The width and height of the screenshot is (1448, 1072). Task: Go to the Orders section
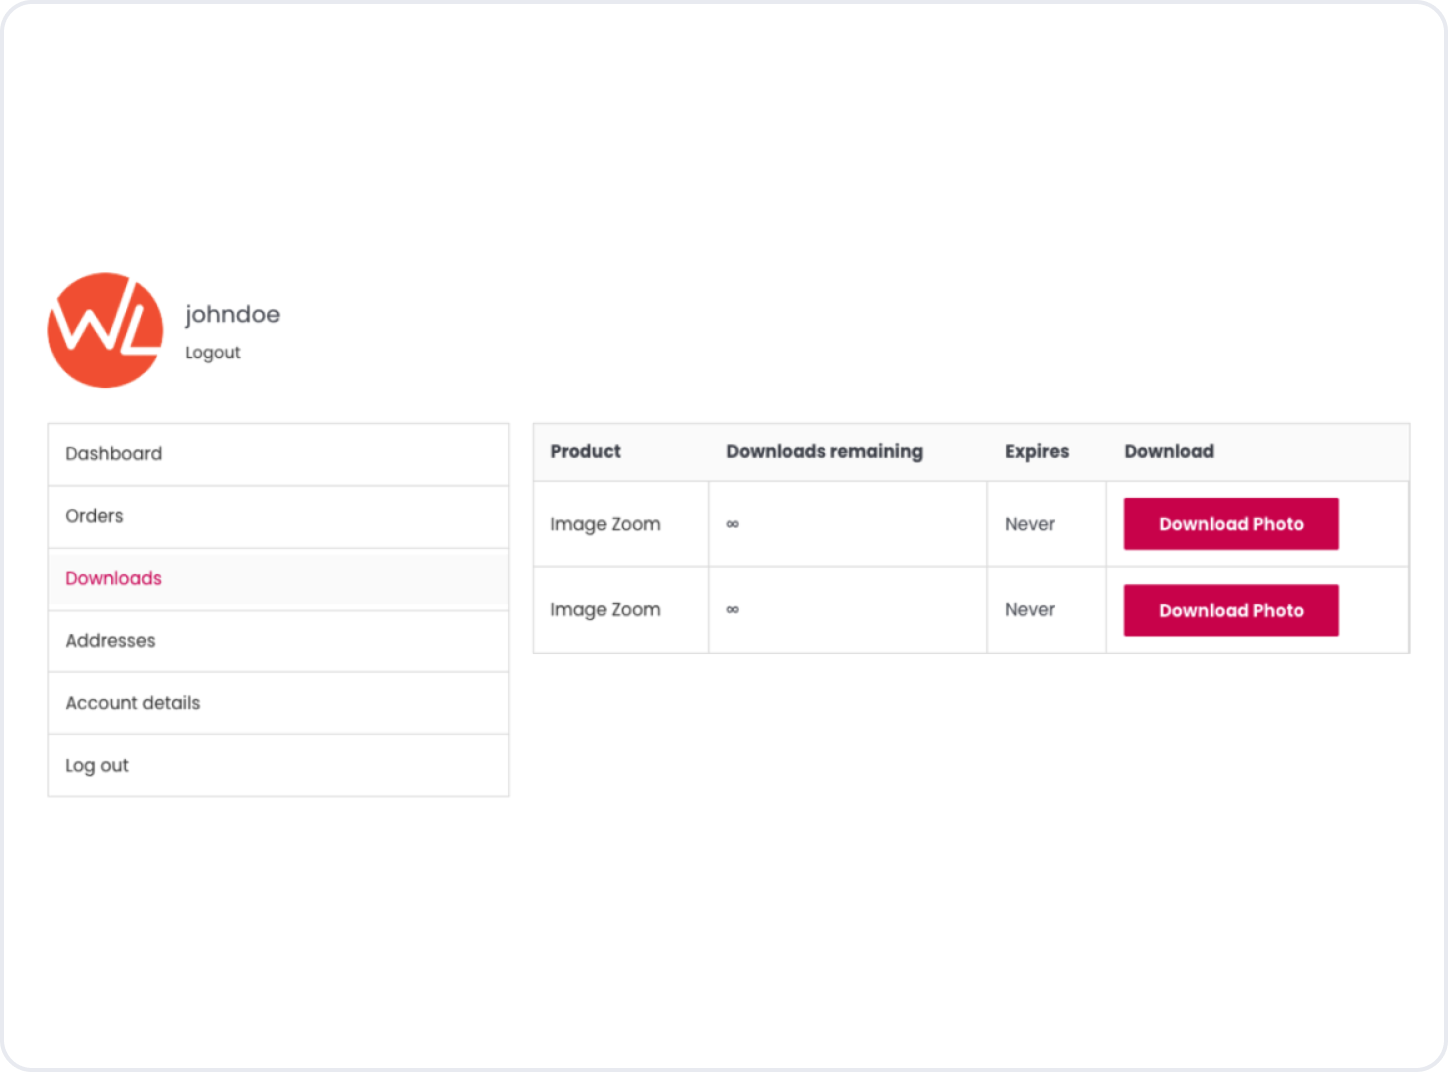click(95, 516)
